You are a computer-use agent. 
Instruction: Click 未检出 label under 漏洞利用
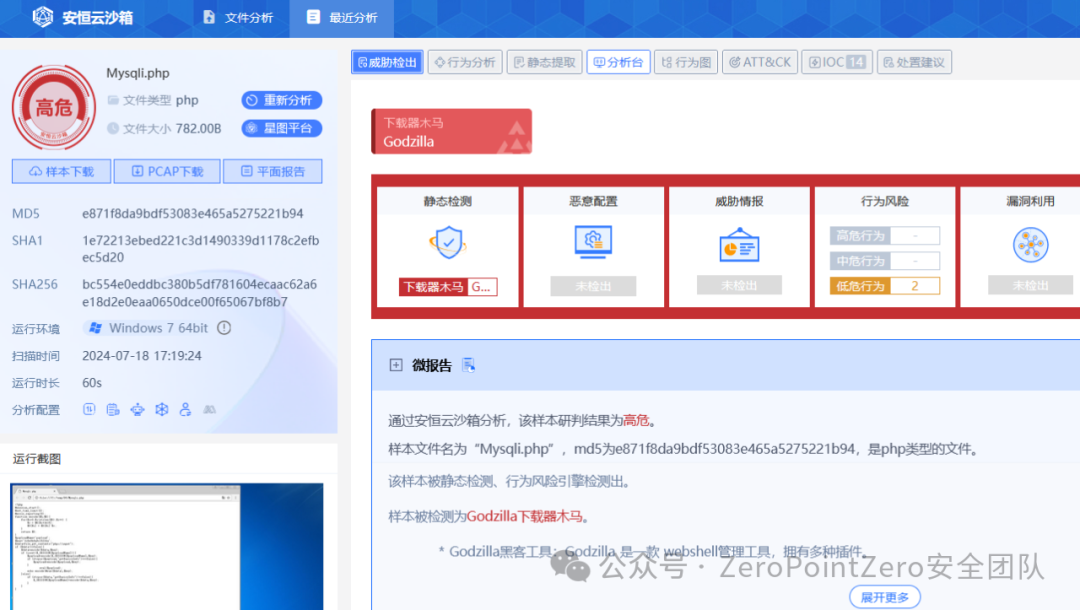pyautogui.click(x=1030, y=285)
